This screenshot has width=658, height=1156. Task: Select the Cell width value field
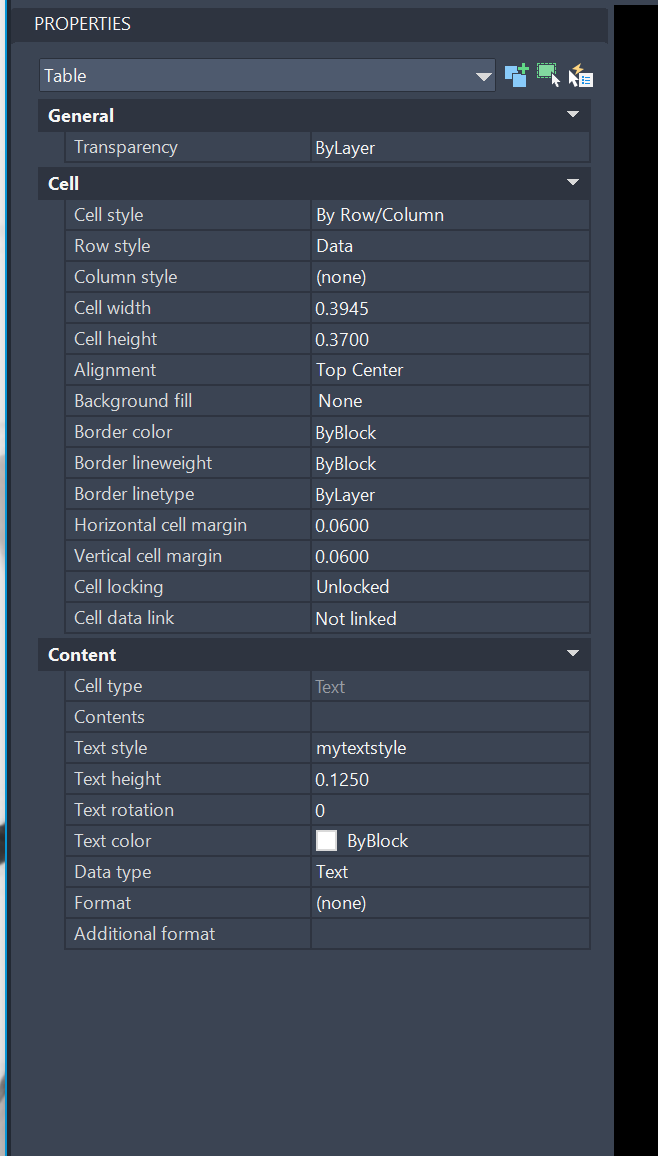pyautogui.click(x=450, y=308)
